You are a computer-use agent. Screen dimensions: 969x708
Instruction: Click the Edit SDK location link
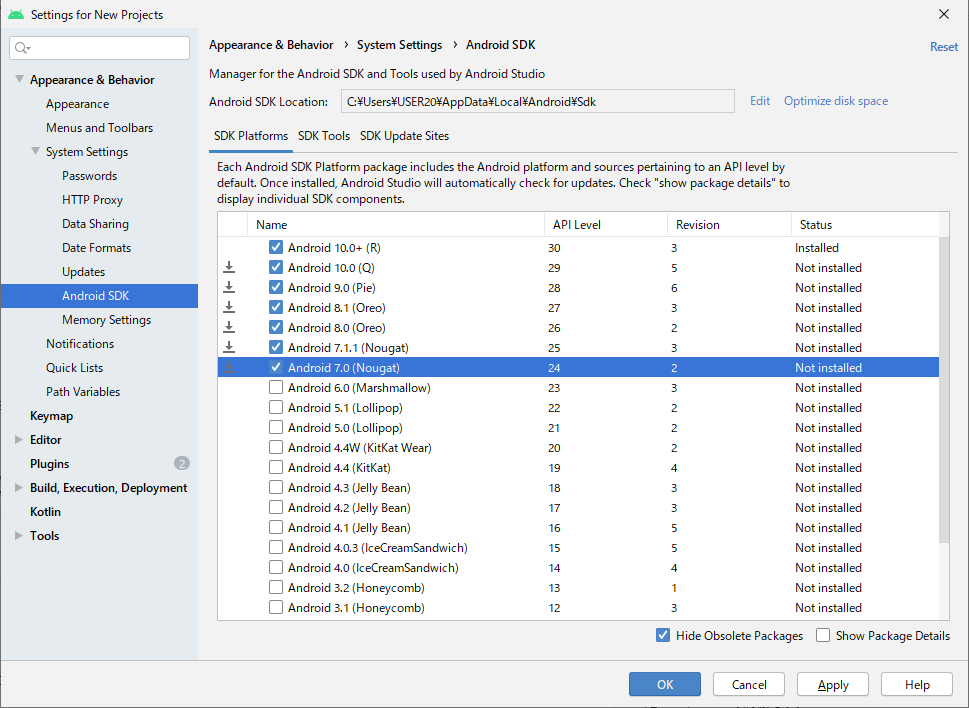click(760, 101)
